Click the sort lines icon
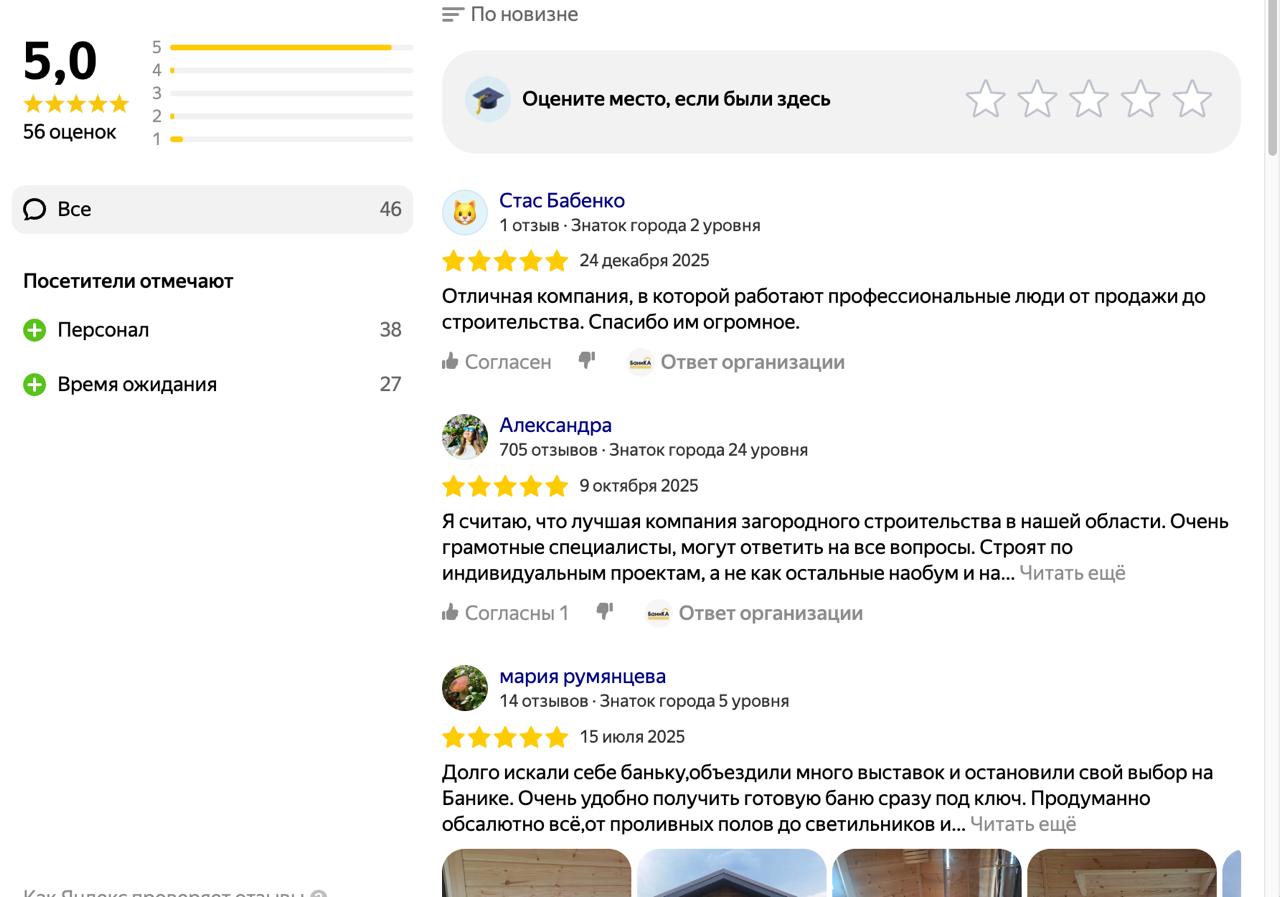1280x897 pixels. [453, 15]
